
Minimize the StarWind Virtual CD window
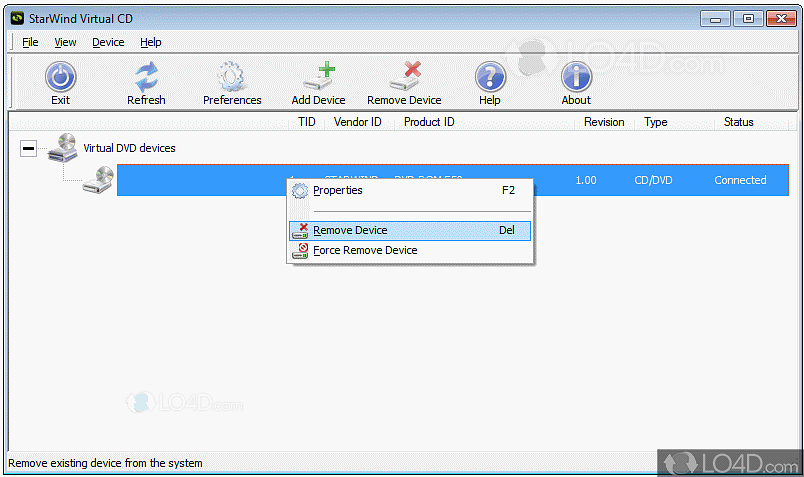(715, 19)
